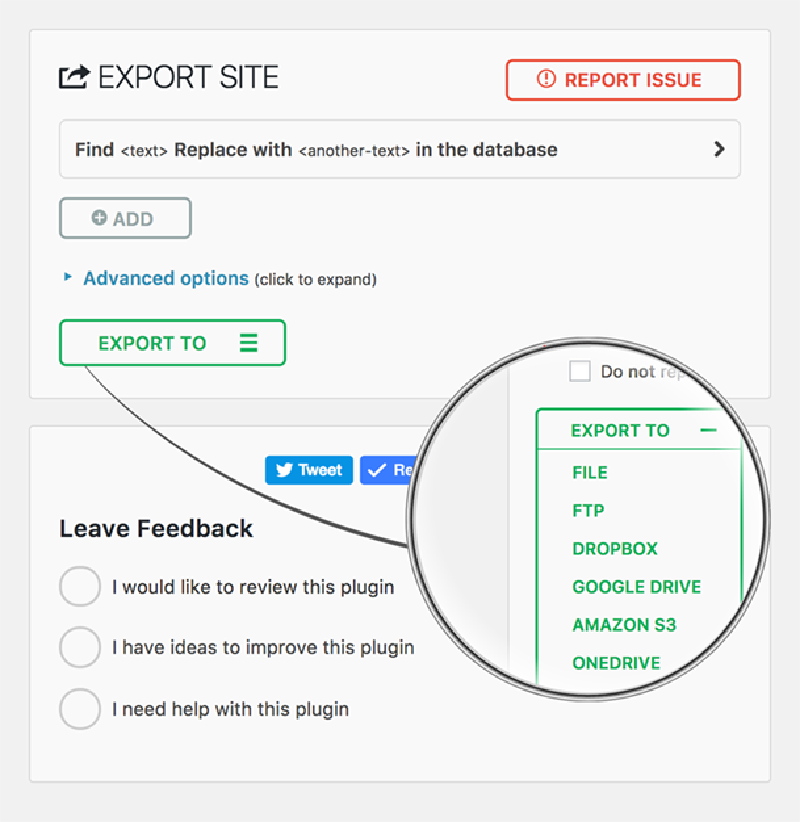The height and width of the screenshot is (822, 800).
Task: Open the Advanced options link
Action: (x=166, y=279)
